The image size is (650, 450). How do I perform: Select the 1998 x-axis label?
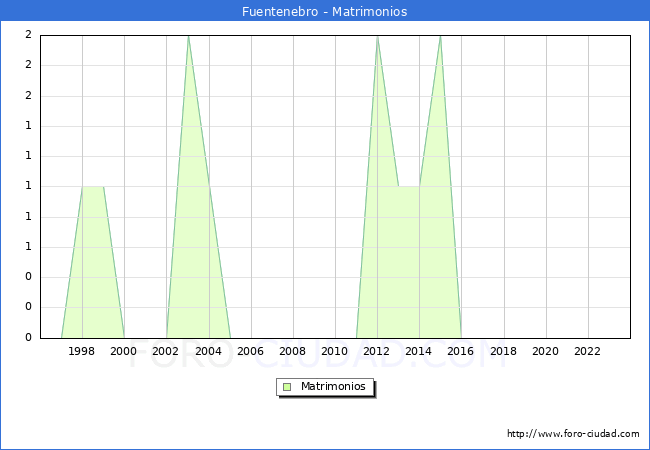[81, 351]
